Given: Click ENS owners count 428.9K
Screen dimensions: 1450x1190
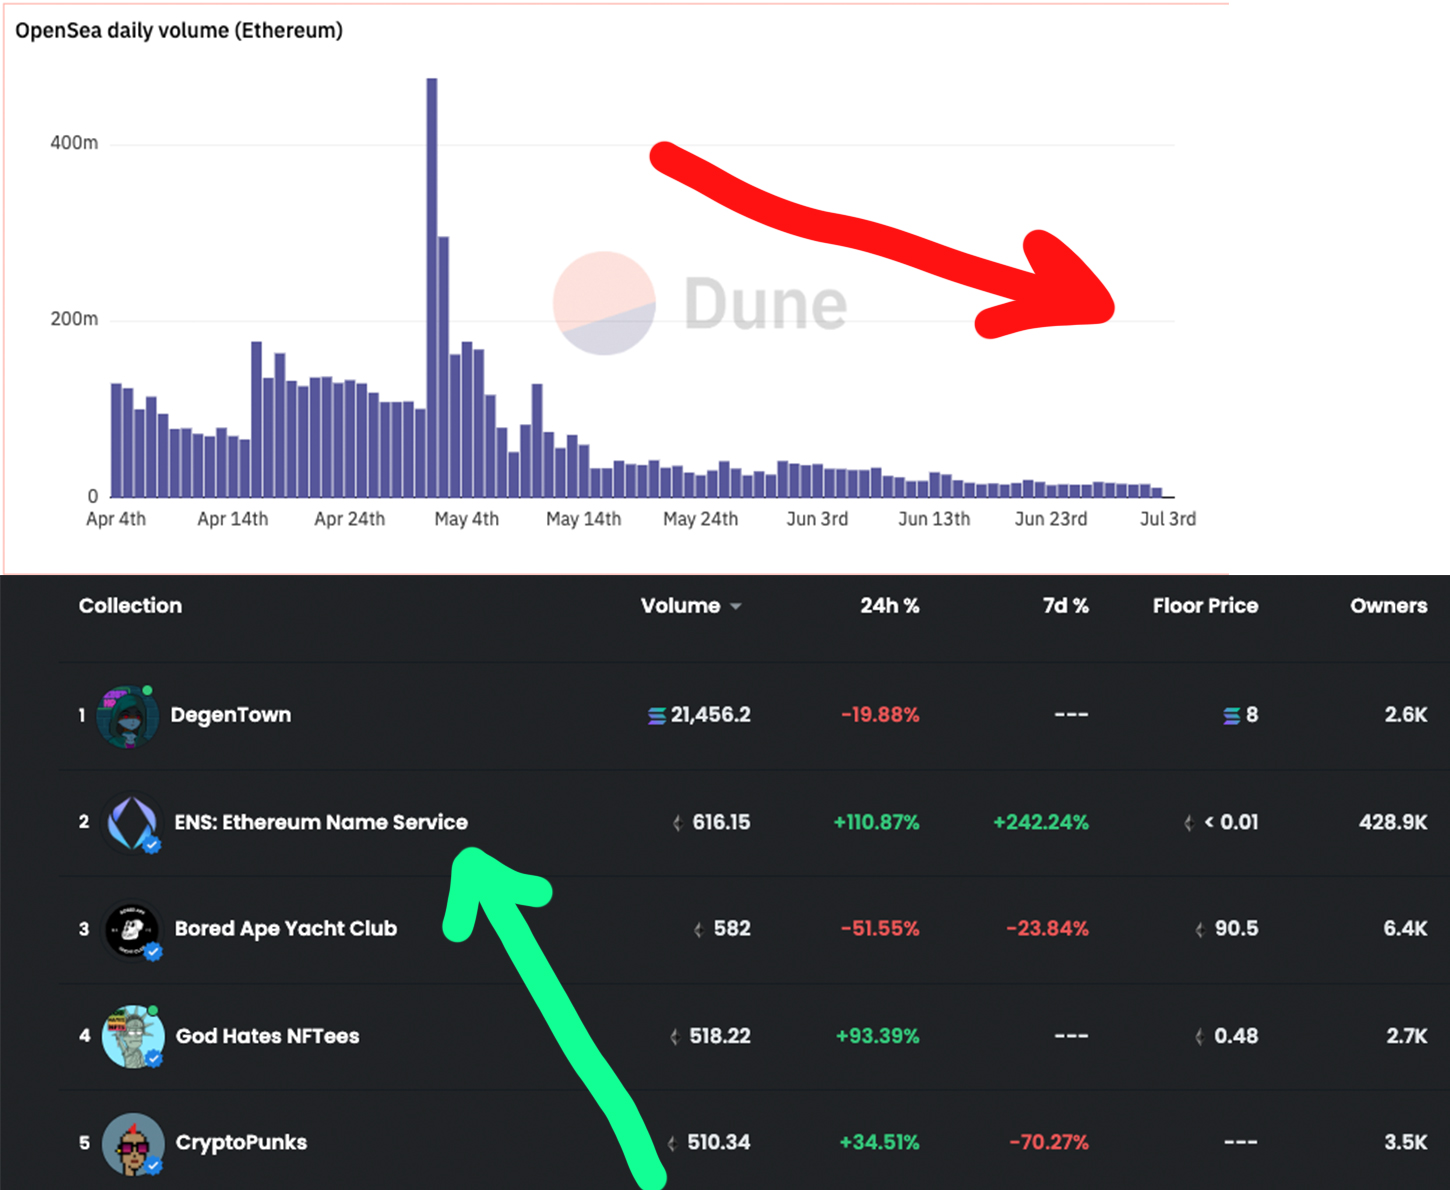Looking at the screenshot, I should click(1393, 822).
